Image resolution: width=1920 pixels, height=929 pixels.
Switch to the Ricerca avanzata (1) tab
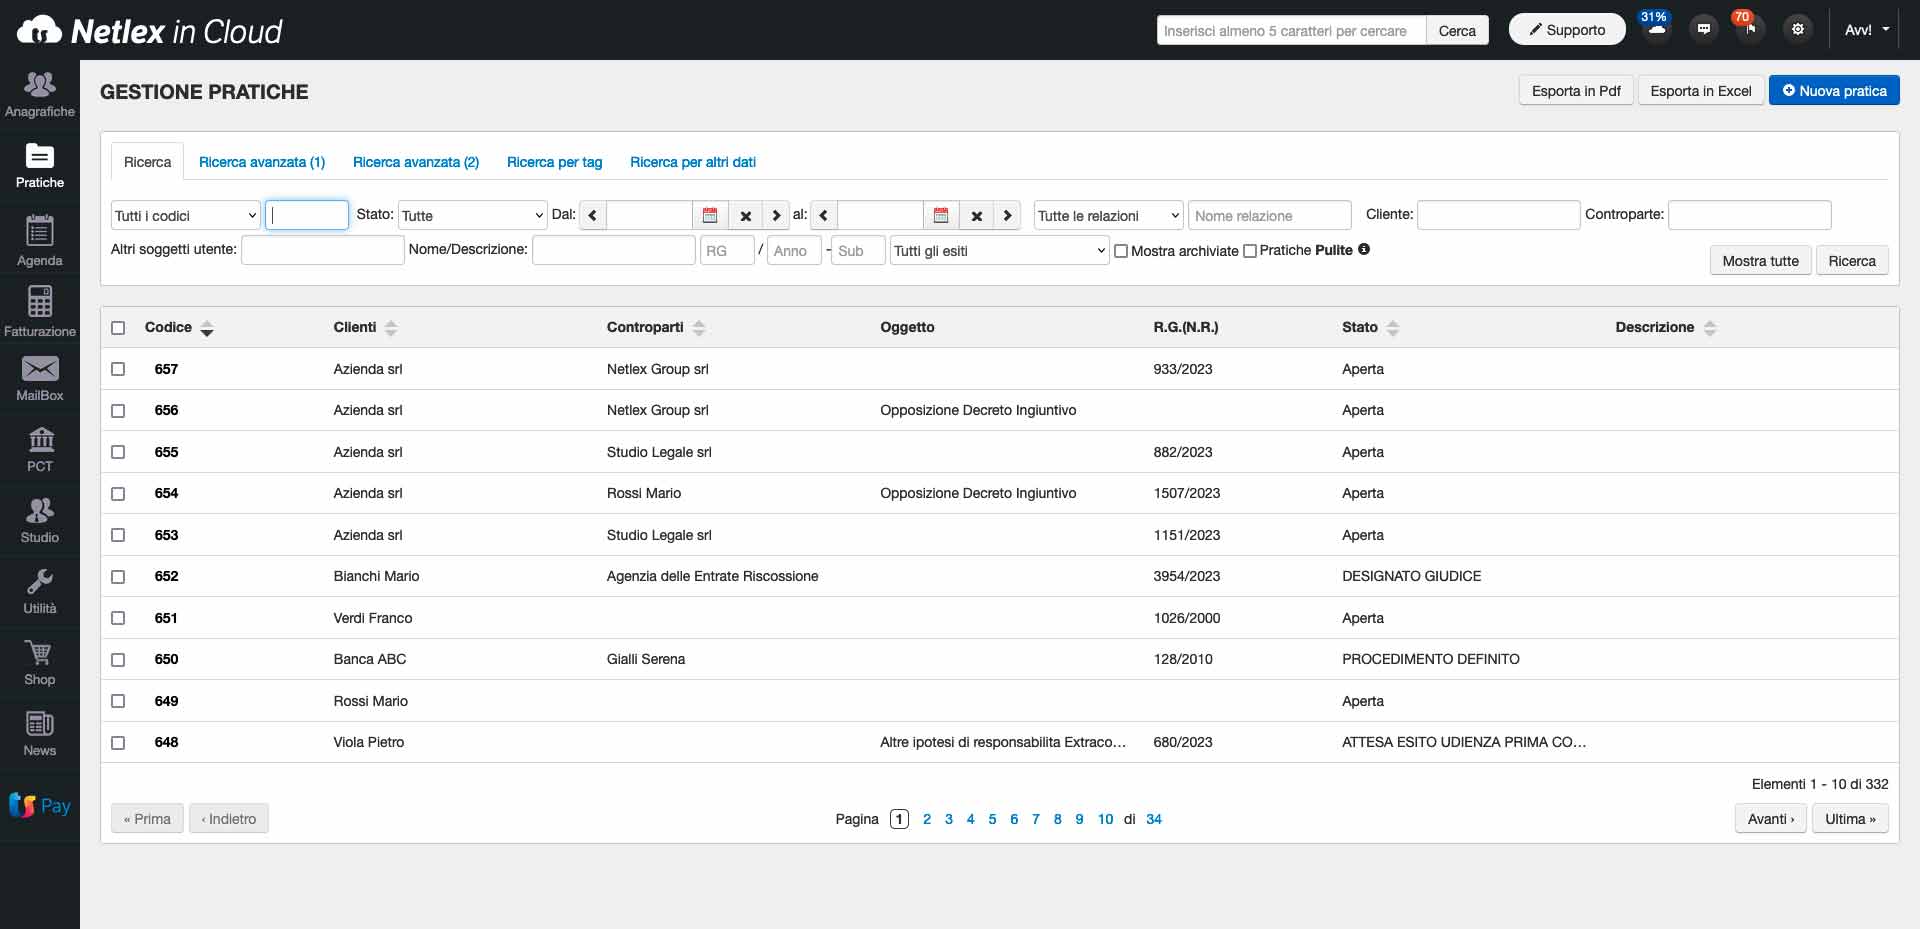pyautogui.click(x=262, y=162)
